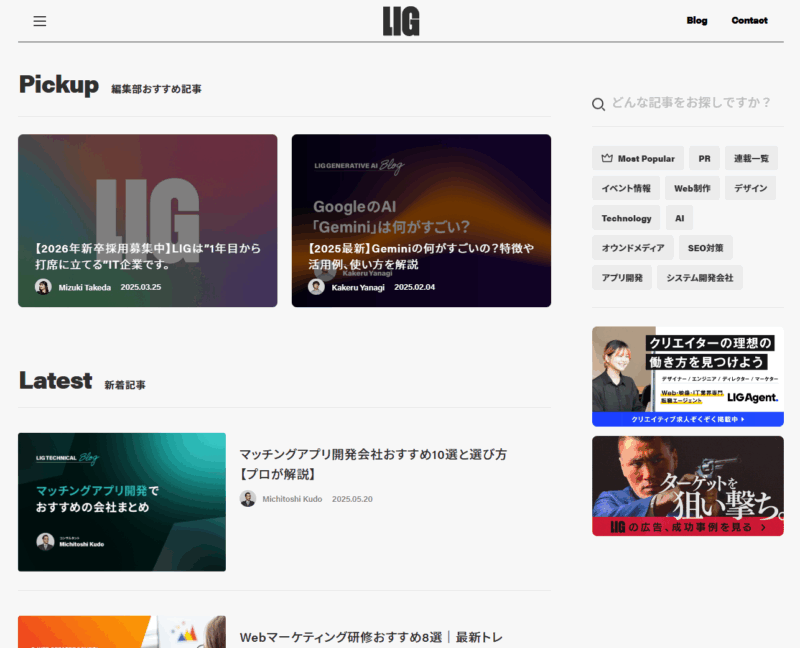The image size is (800, 648).
Task: Select the Web制作 tag
Action: [x=692, y=188]
